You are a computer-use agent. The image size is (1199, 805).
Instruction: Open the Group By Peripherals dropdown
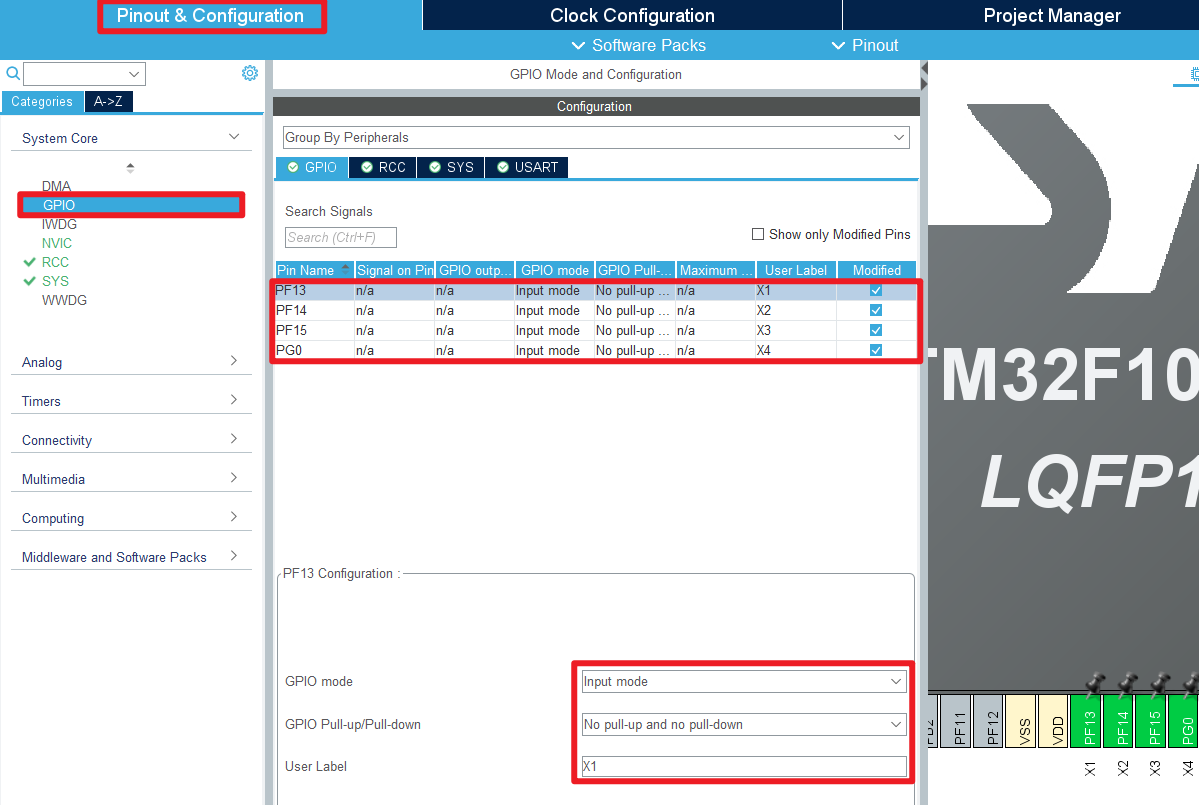pyautogui.click(x=596, y=138)
